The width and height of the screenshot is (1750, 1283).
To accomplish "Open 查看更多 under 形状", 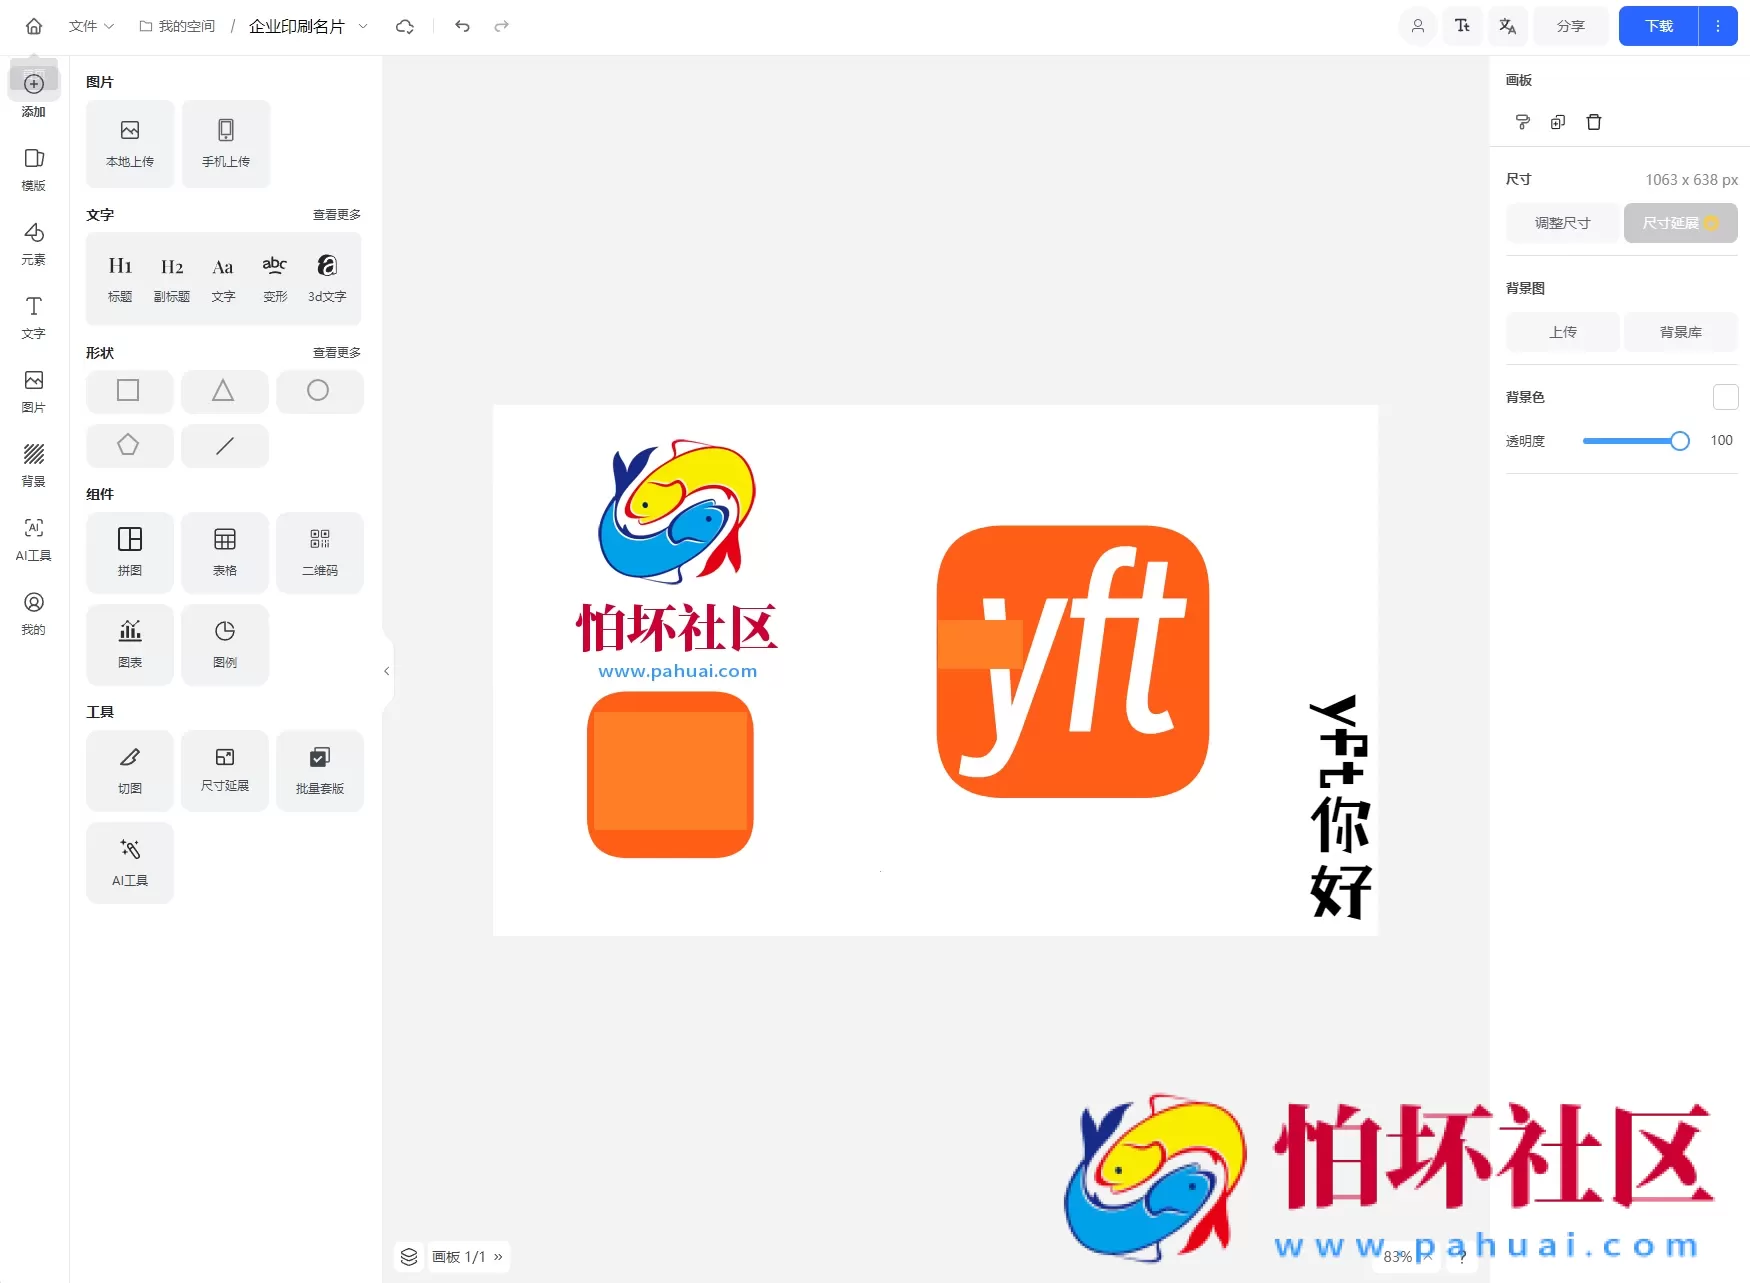I will [x=336, y=352].
